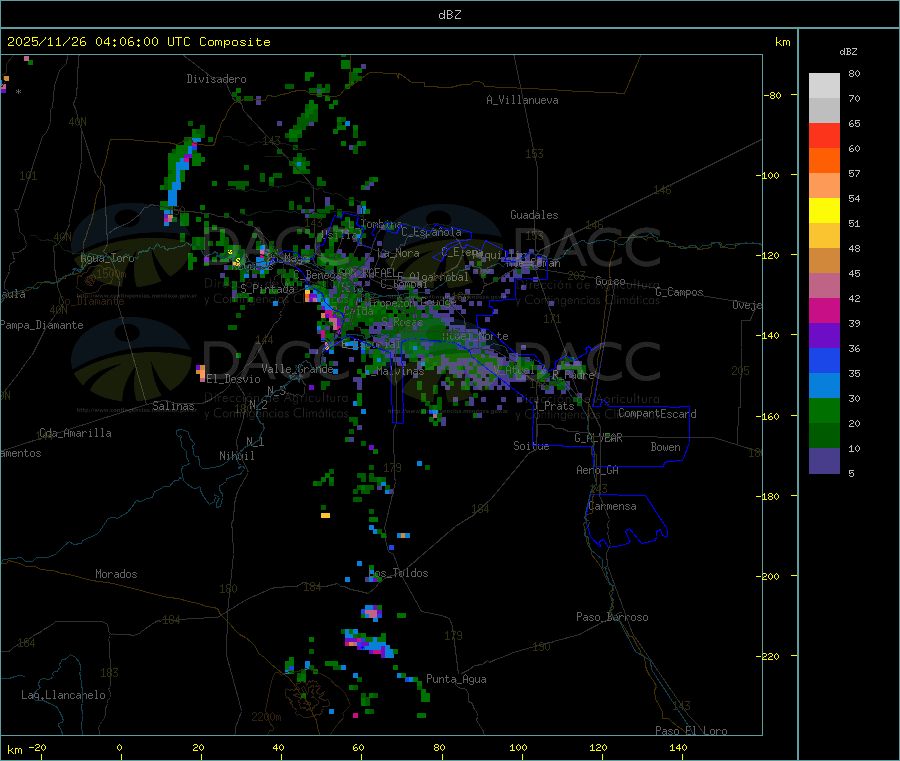Viewport: 900px width, 761px height.
Task: Click the dBZ title at top
Action: [x=449, y=15]
